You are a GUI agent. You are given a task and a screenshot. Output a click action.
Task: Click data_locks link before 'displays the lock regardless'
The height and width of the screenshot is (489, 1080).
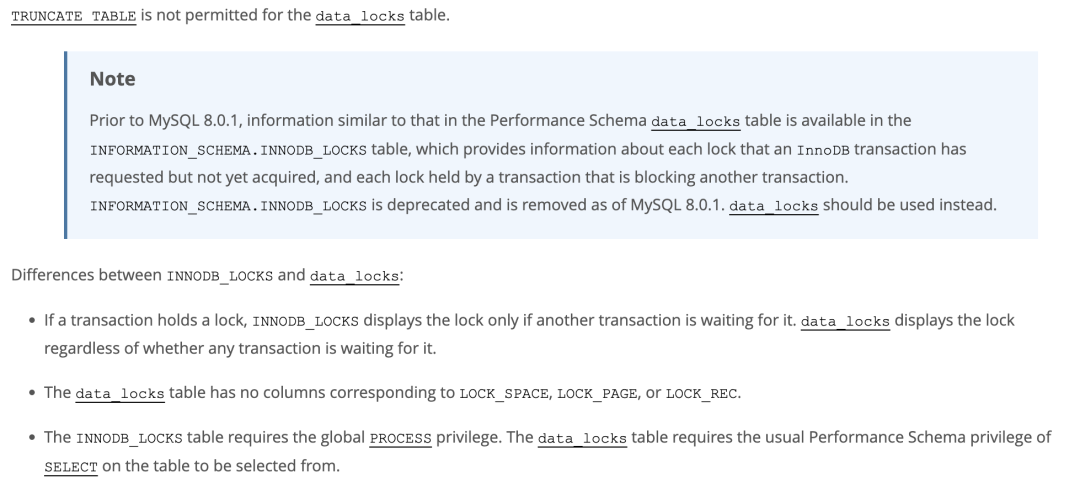click(x=845, y=322)
